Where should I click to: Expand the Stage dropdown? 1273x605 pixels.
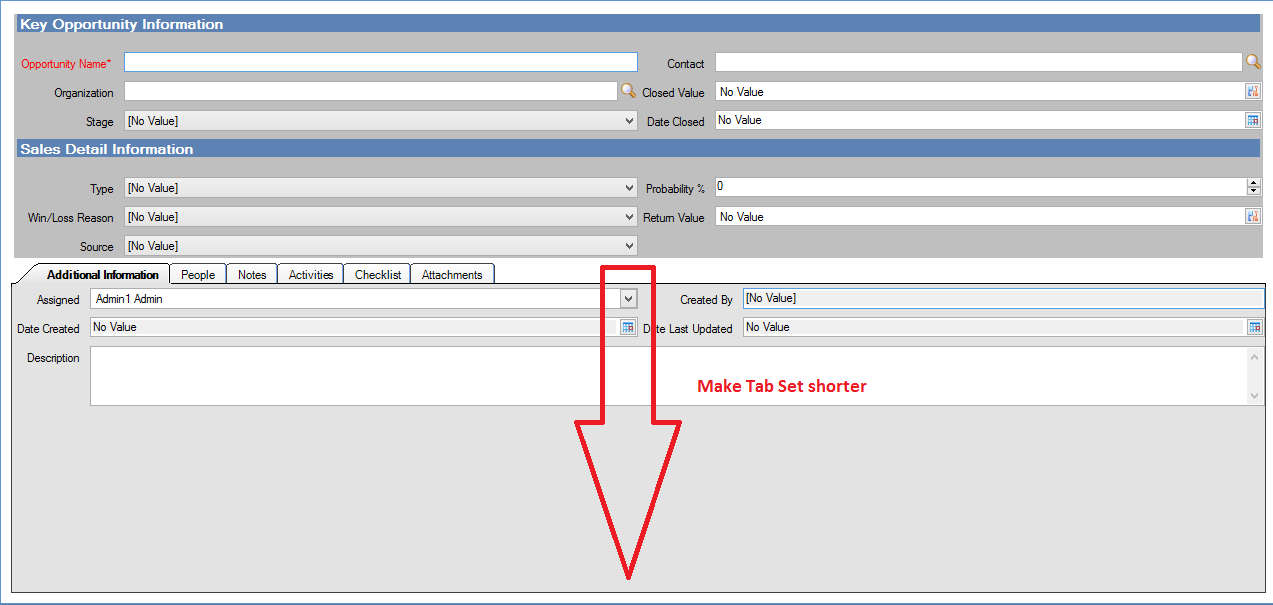(x=629, y=121)
